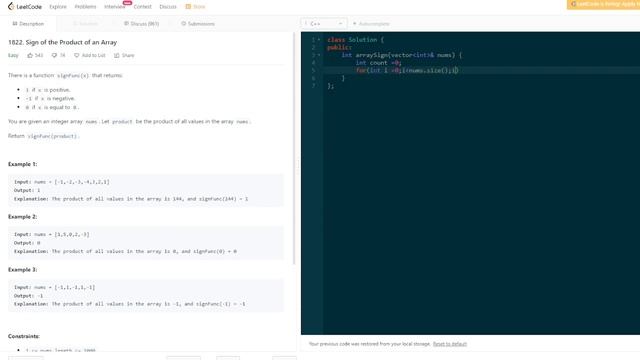Click the 'int count =0;' code line
The width and height of the screenshot is (640, 360).
point(378,62)
